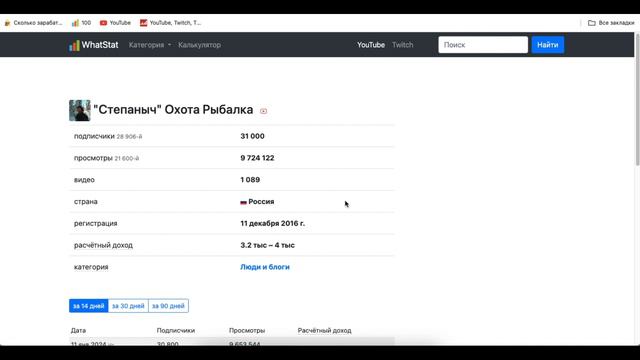Select the 'за 90 дней' period button
This screenshot has height=360, width=640.
(168, 306)
